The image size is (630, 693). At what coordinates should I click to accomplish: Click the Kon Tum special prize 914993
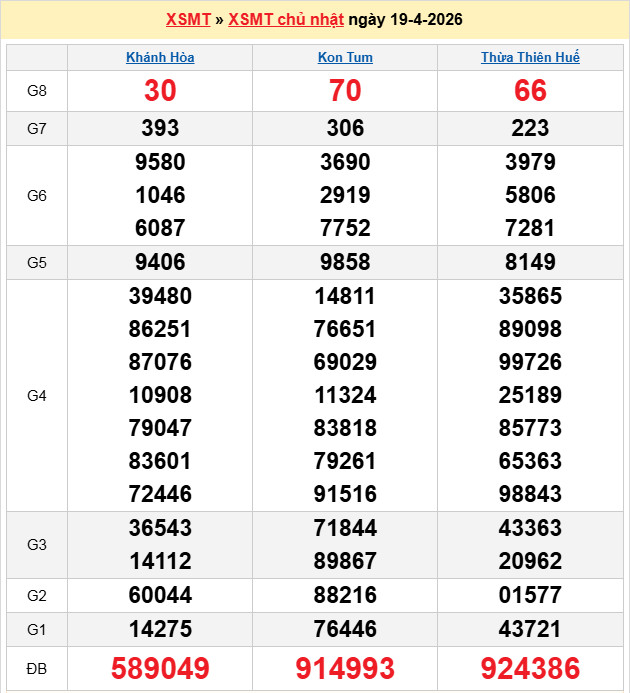pos(345,668)
